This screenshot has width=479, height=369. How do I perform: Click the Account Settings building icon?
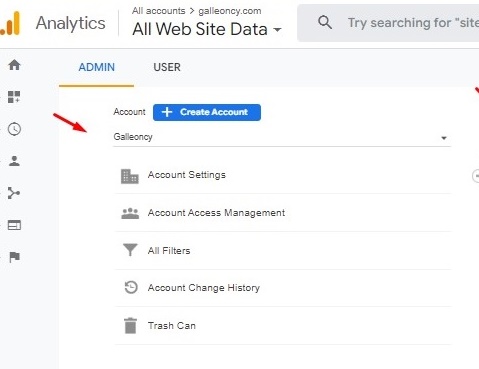point(130,176)
